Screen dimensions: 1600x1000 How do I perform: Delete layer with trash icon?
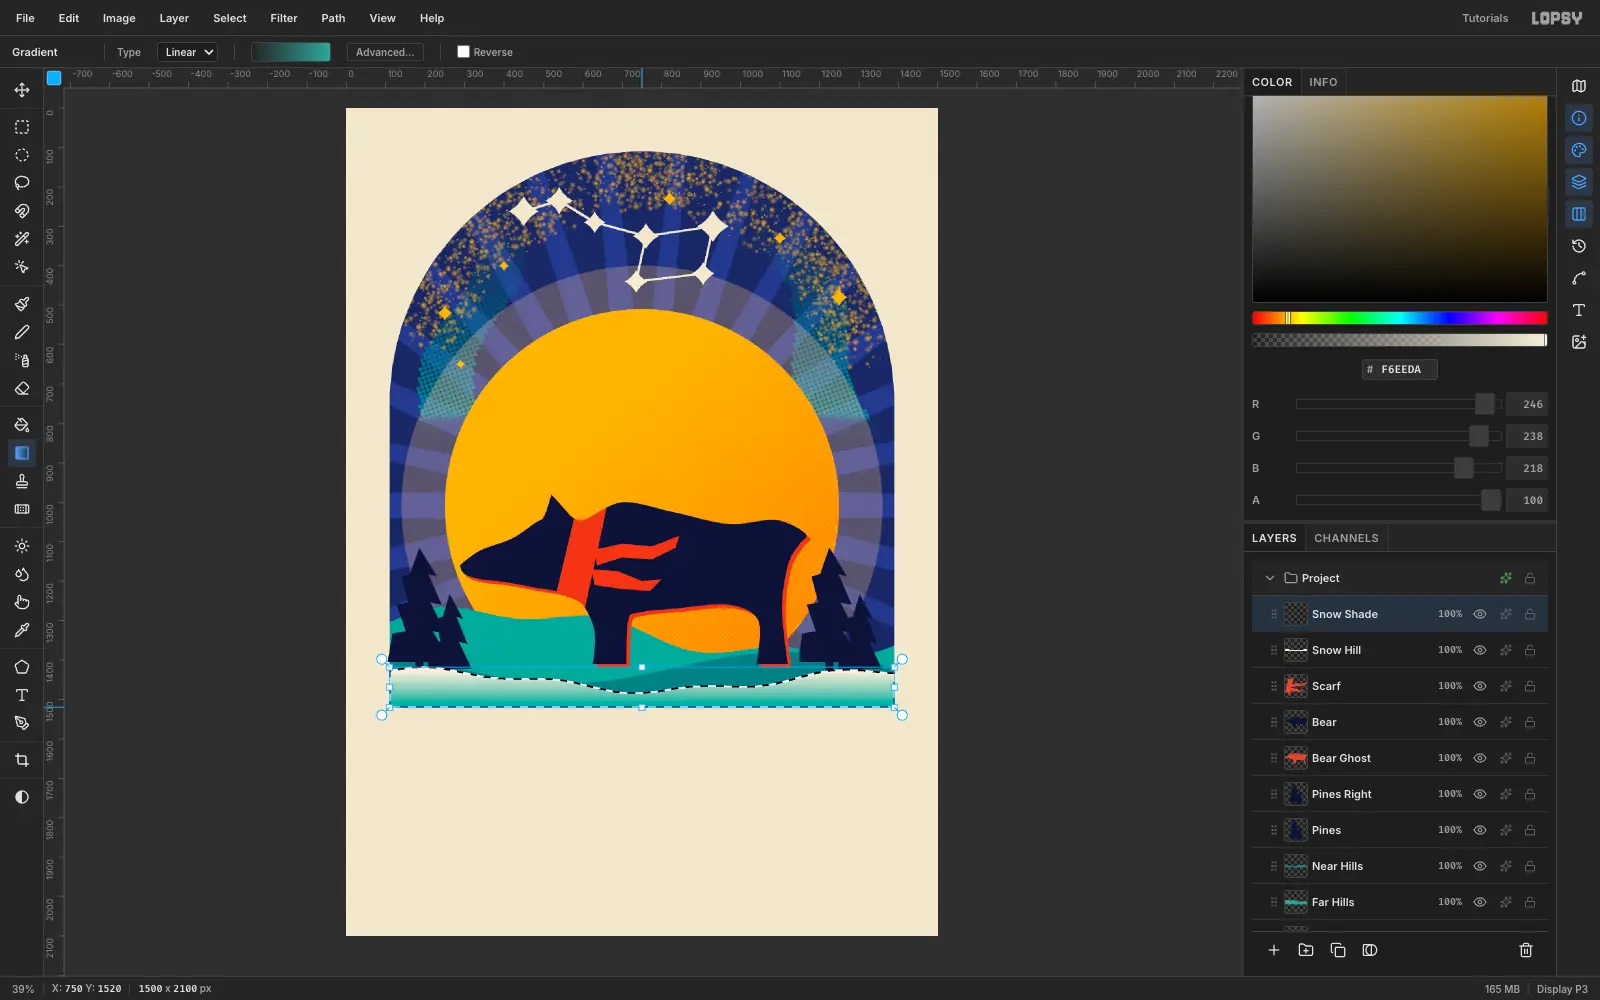tap(1526, 950)
